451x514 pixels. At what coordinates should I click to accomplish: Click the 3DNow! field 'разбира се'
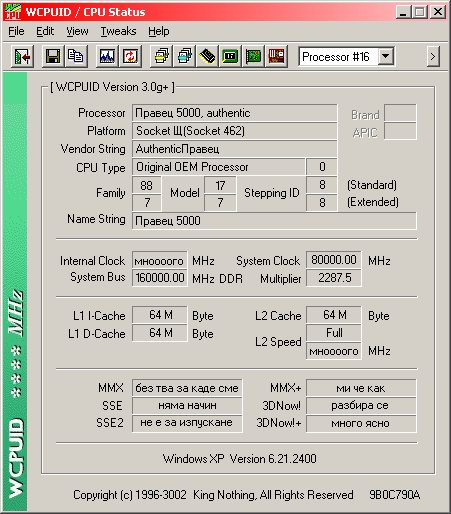point(361,406)
